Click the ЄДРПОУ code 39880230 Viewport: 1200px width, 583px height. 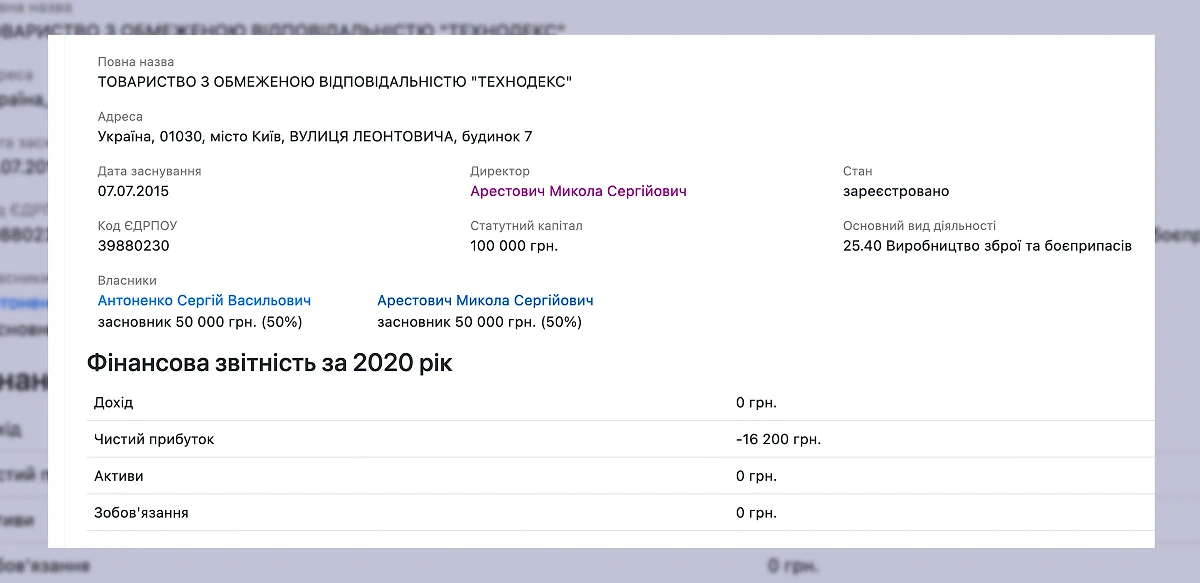pos(134,246)
